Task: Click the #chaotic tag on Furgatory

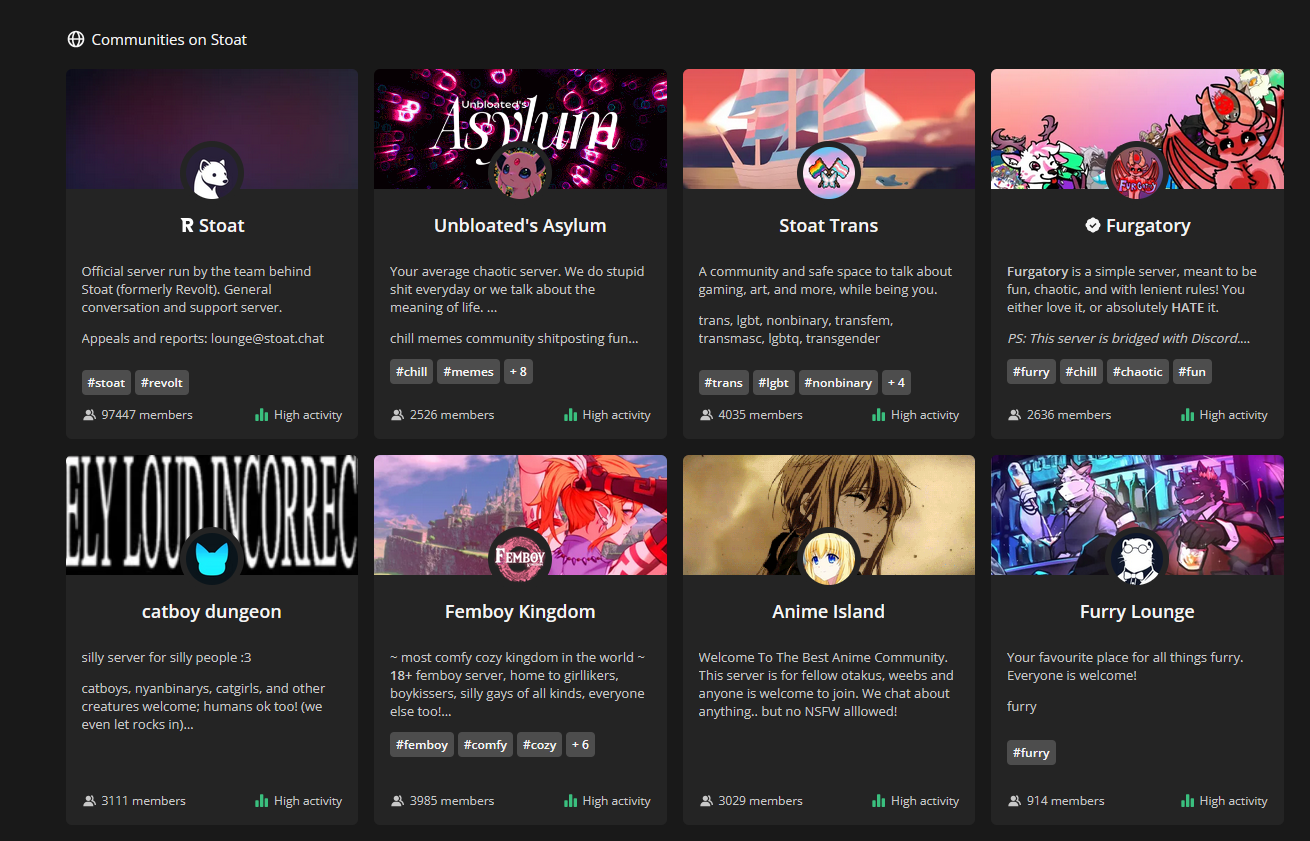Action: coord(1138,372)
